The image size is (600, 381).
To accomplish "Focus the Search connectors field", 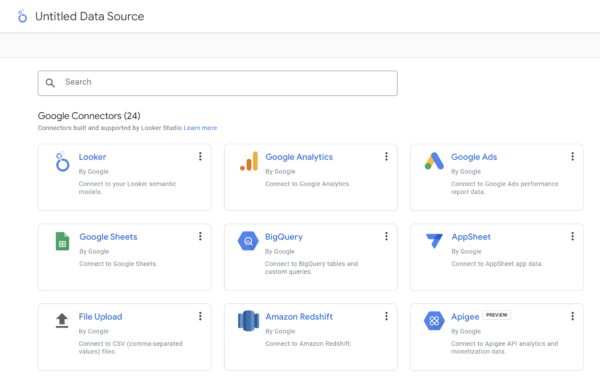I will point(218,83).
